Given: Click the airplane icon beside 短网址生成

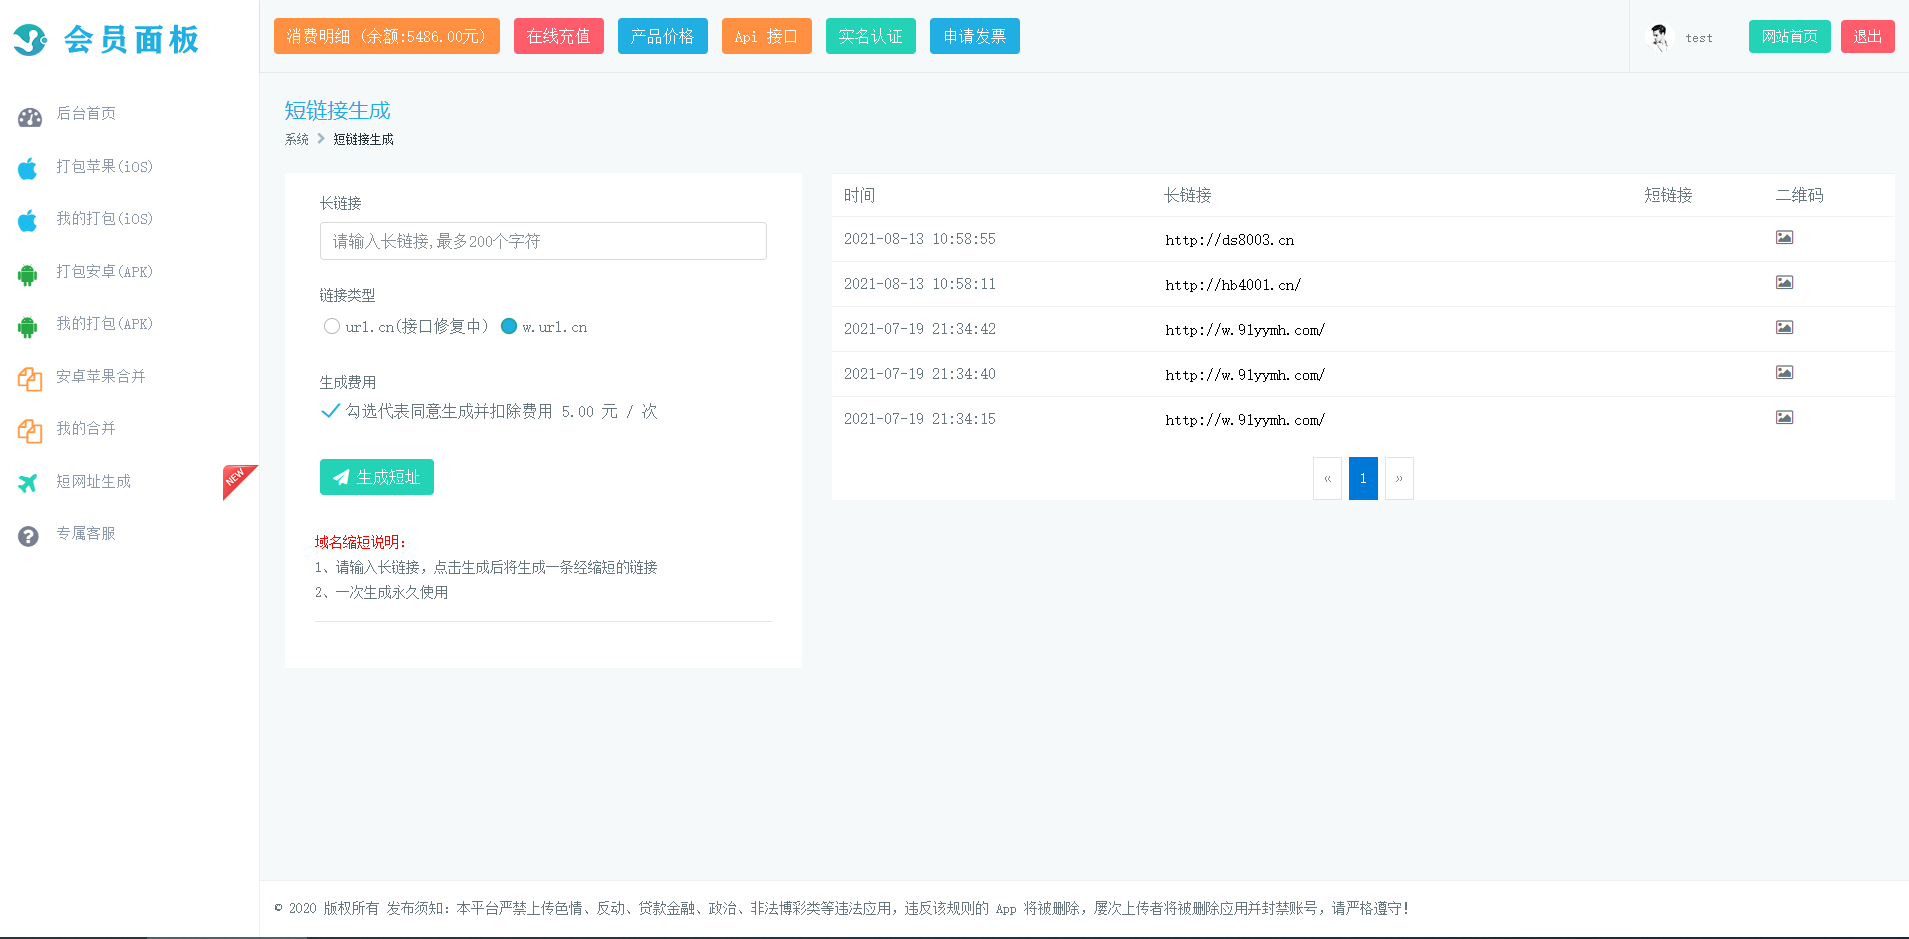Looking at the screenshot, I should point(28,483).
